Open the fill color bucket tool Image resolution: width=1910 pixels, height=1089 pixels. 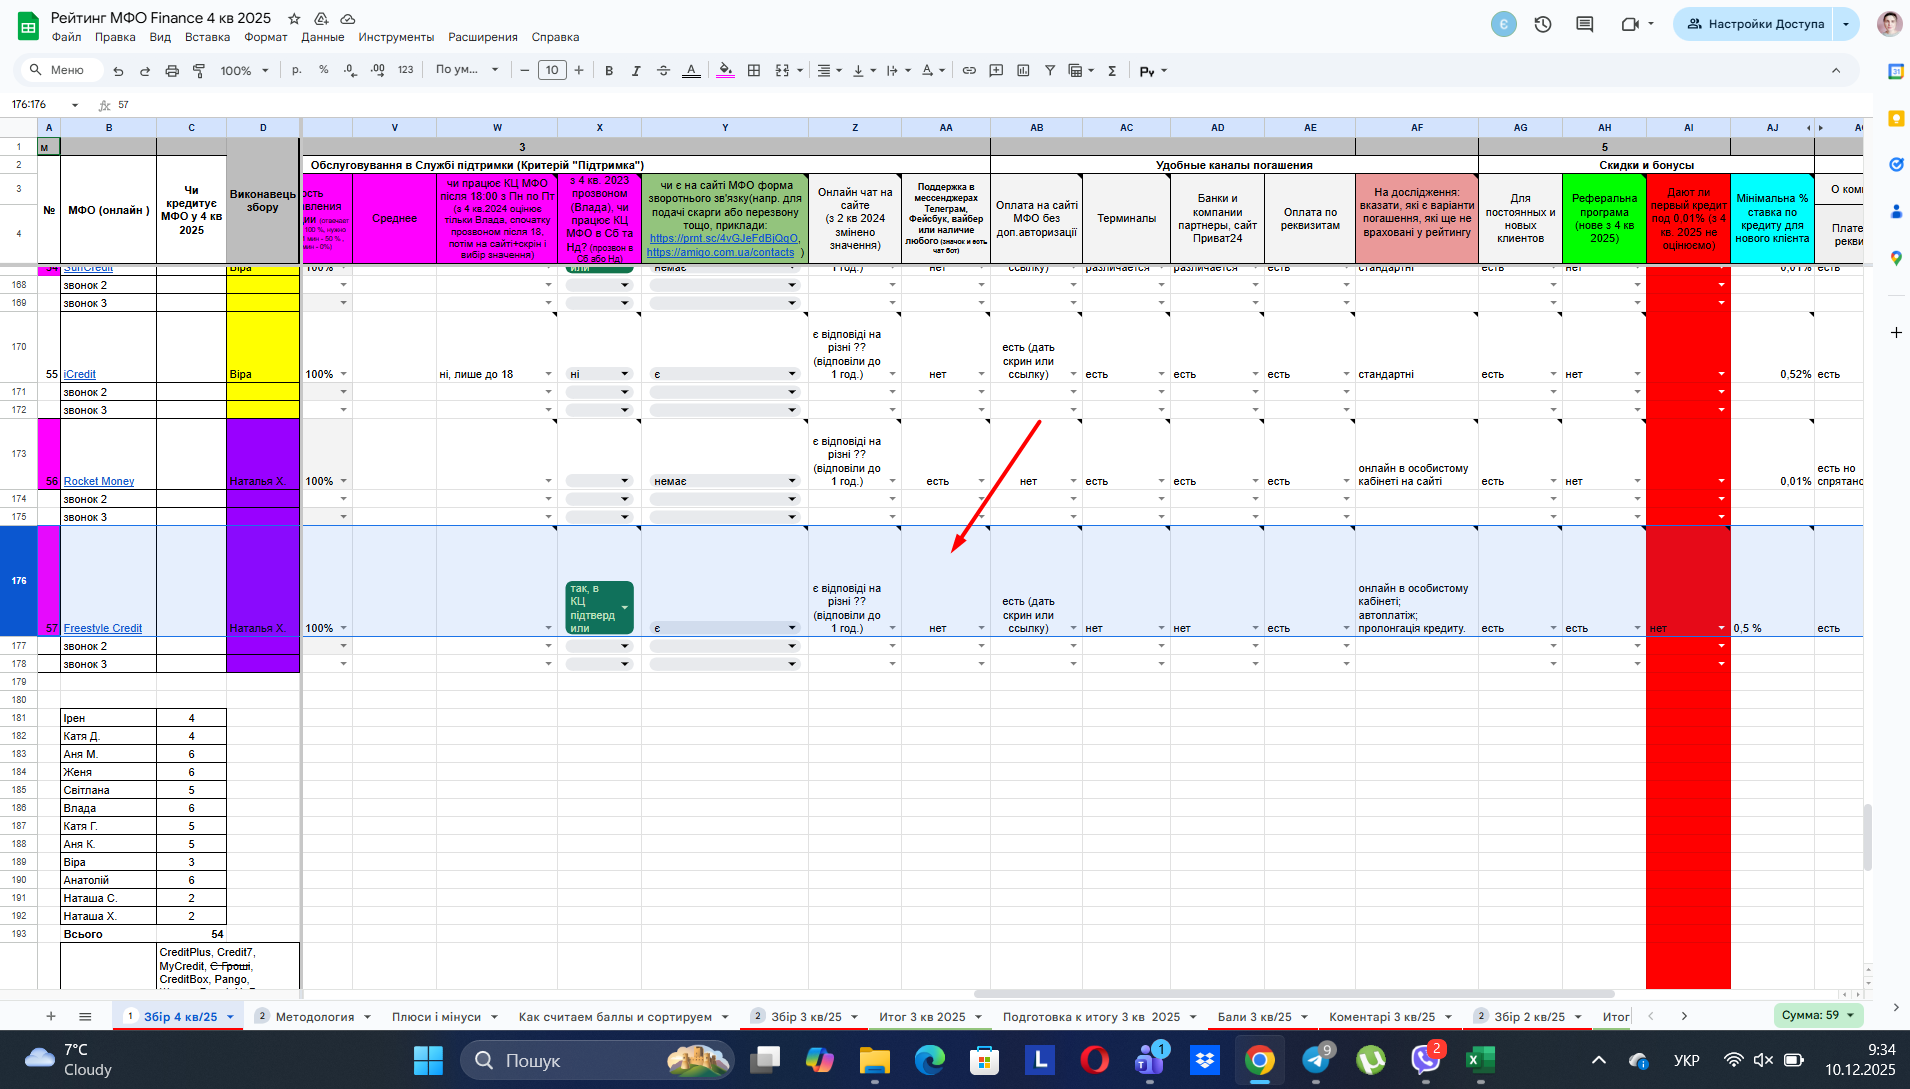[726, 70]
